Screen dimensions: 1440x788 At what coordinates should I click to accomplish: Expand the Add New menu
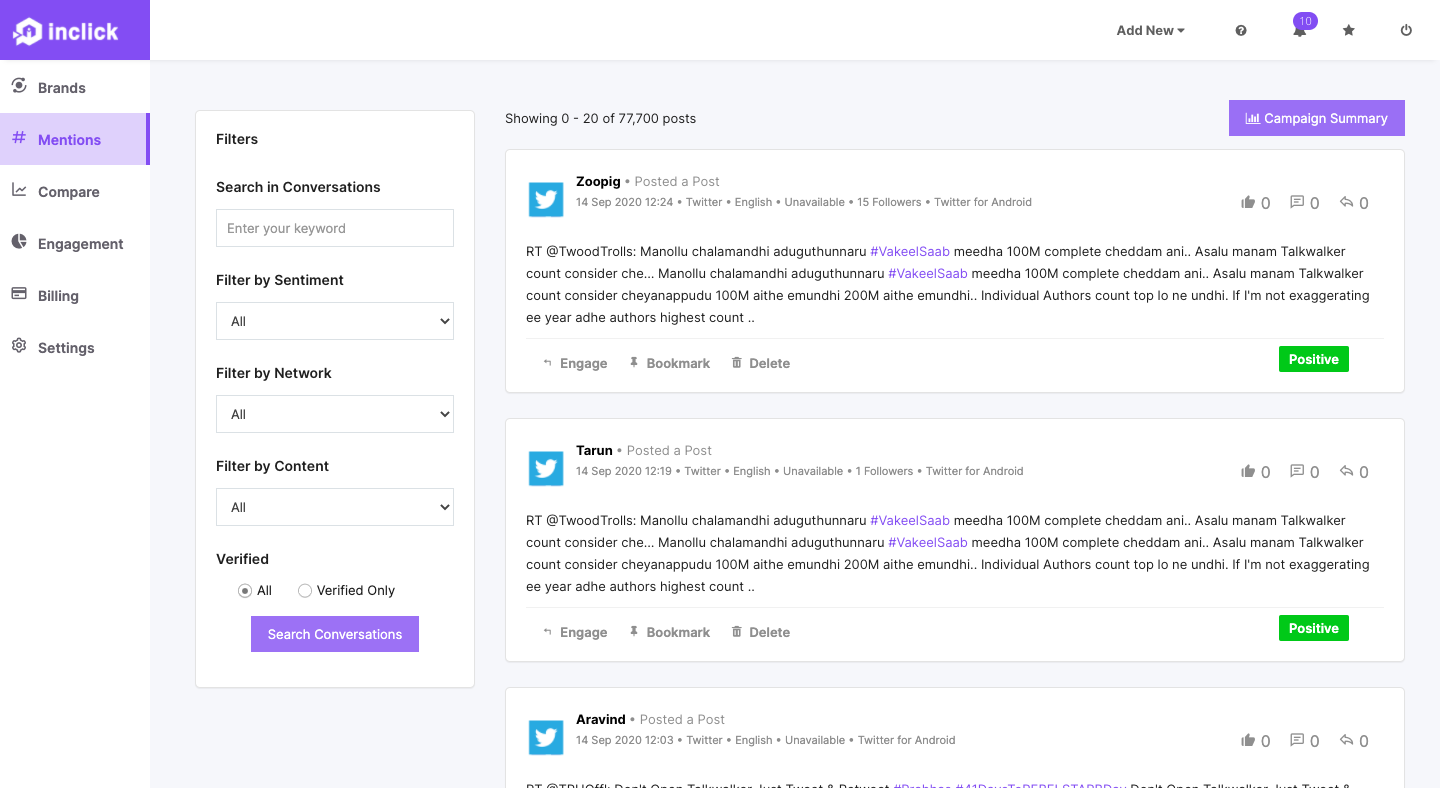point(1150,31)
